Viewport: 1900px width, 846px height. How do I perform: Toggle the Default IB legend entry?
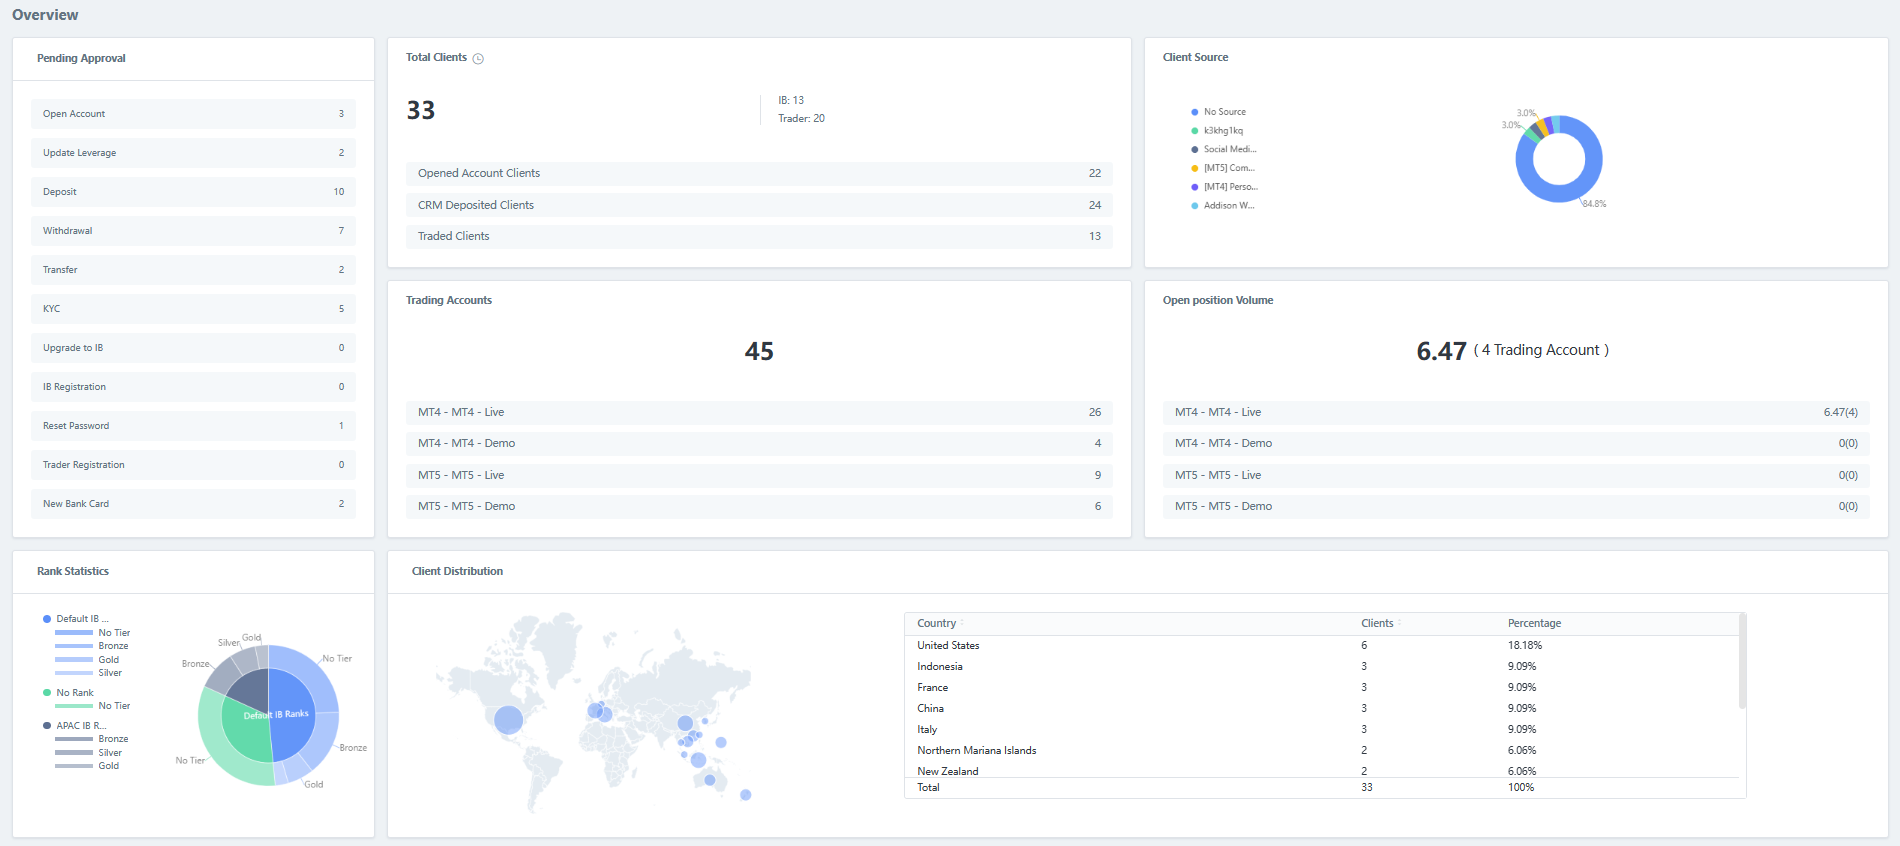(x=76, y=619)
